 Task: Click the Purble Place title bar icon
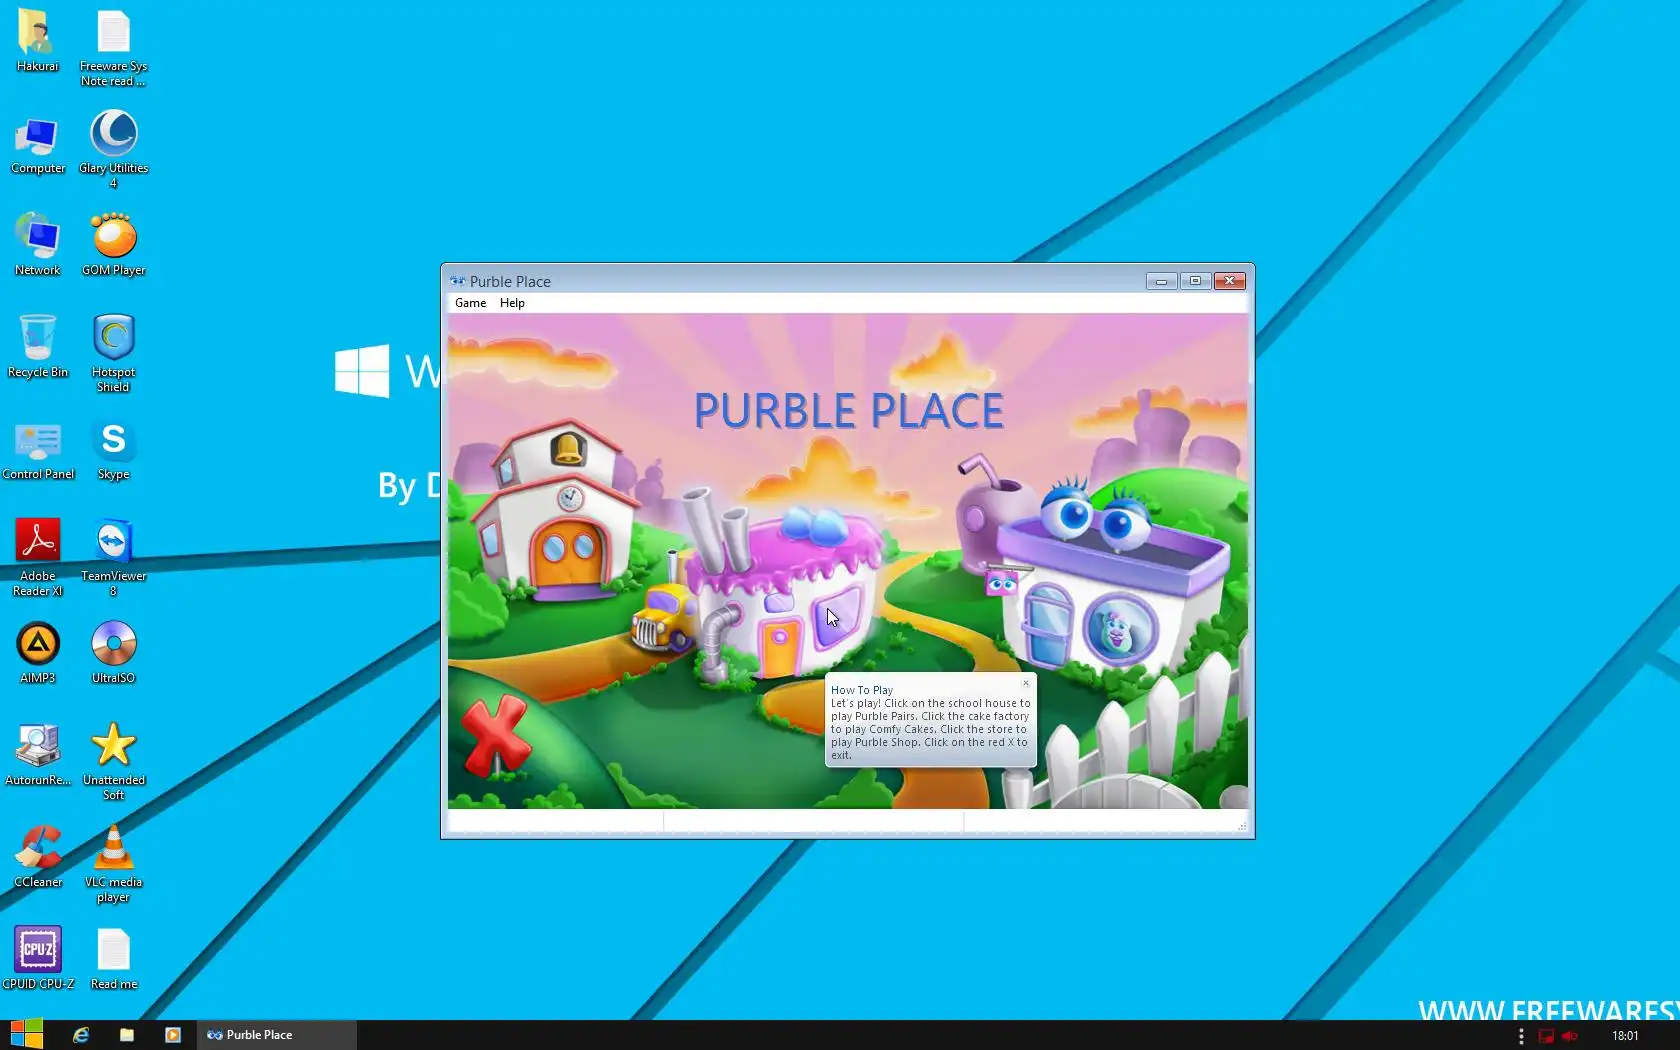point(457,281)
